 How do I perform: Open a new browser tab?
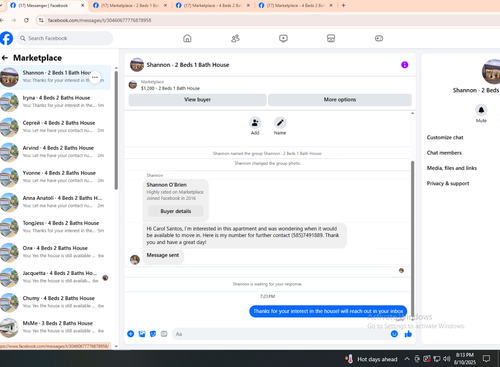click(x=343, y=5)
